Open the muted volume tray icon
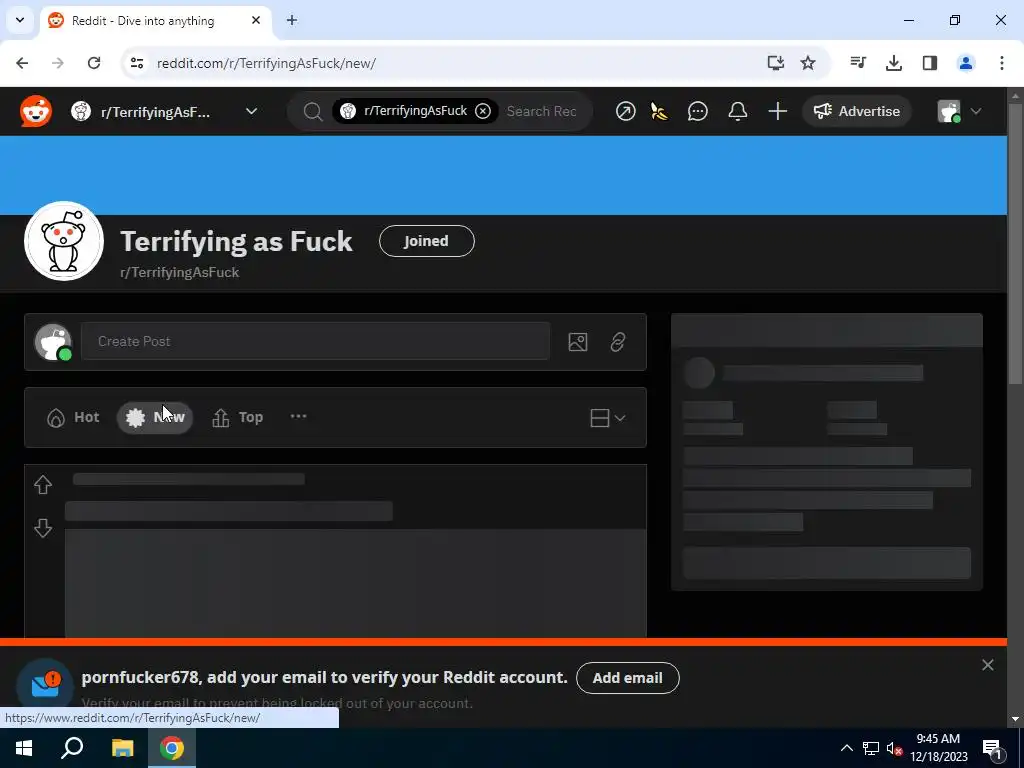 coord(894,748)
